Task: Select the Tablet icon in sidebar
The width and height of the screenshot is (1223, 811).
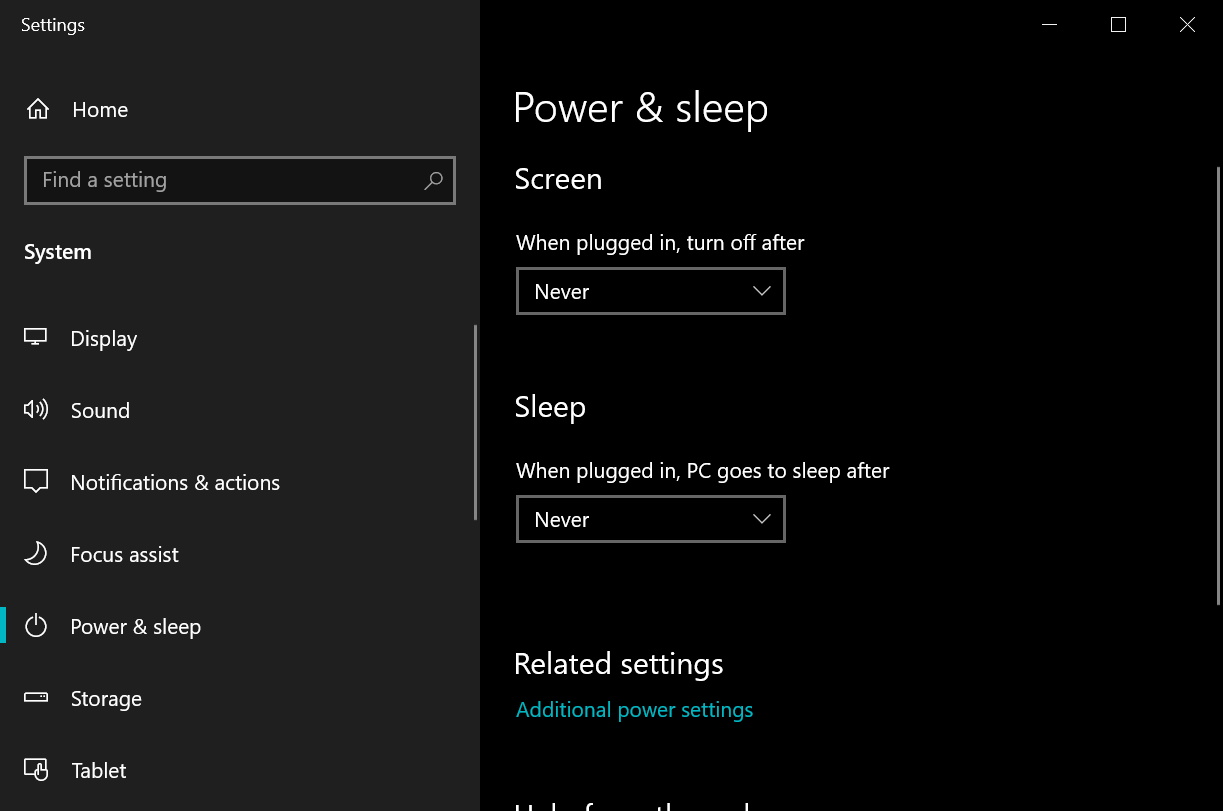Action: tap(36, 770)
